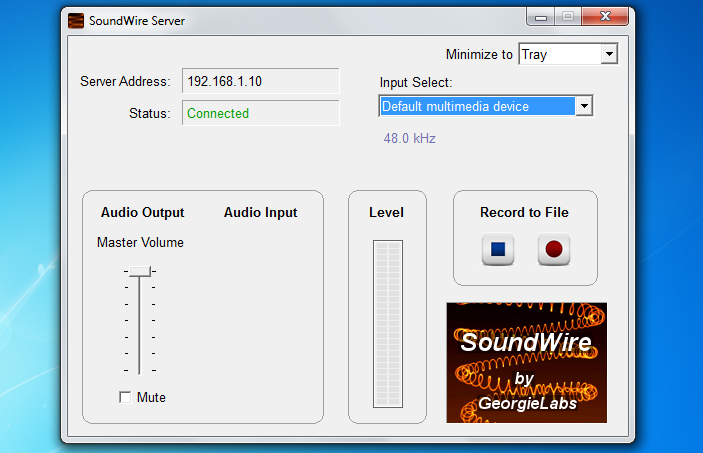
Task: Expand the Input Select device dropdown
Action: coord(585,106)
